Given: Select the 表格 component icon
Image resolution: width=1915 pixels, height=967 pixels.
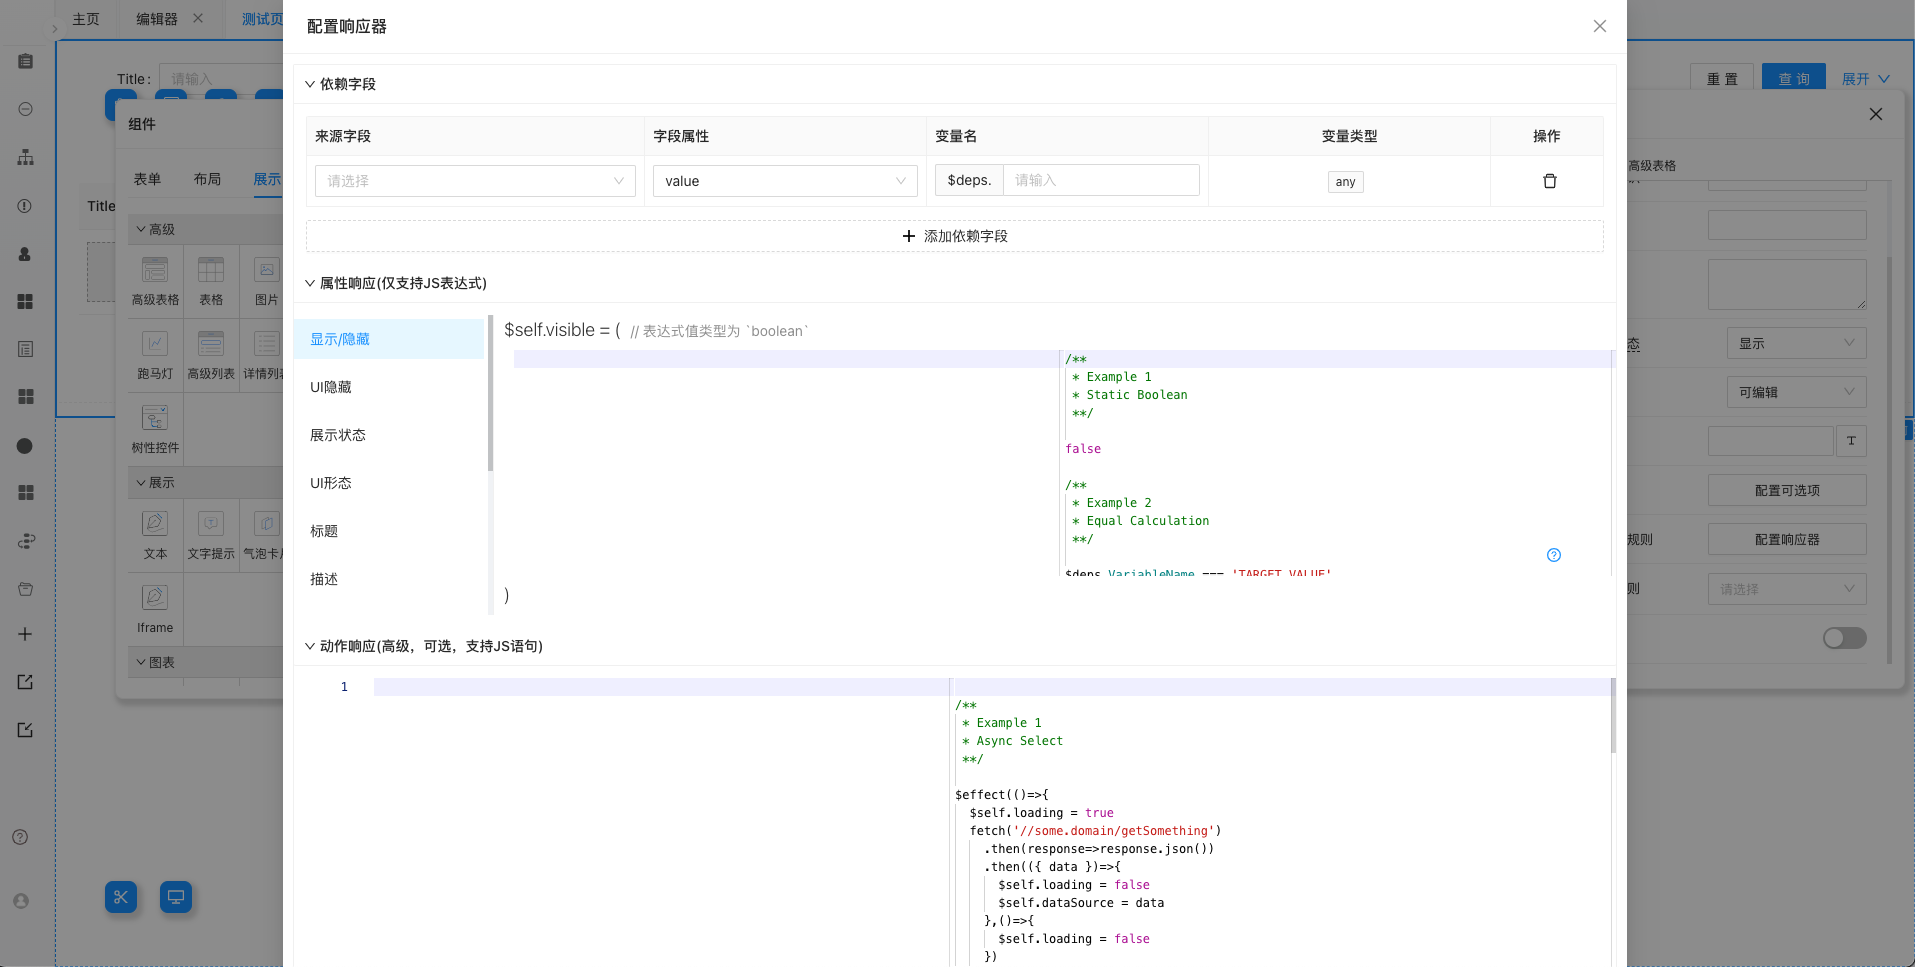Looking at the screenshot, I should pos(211,270).
